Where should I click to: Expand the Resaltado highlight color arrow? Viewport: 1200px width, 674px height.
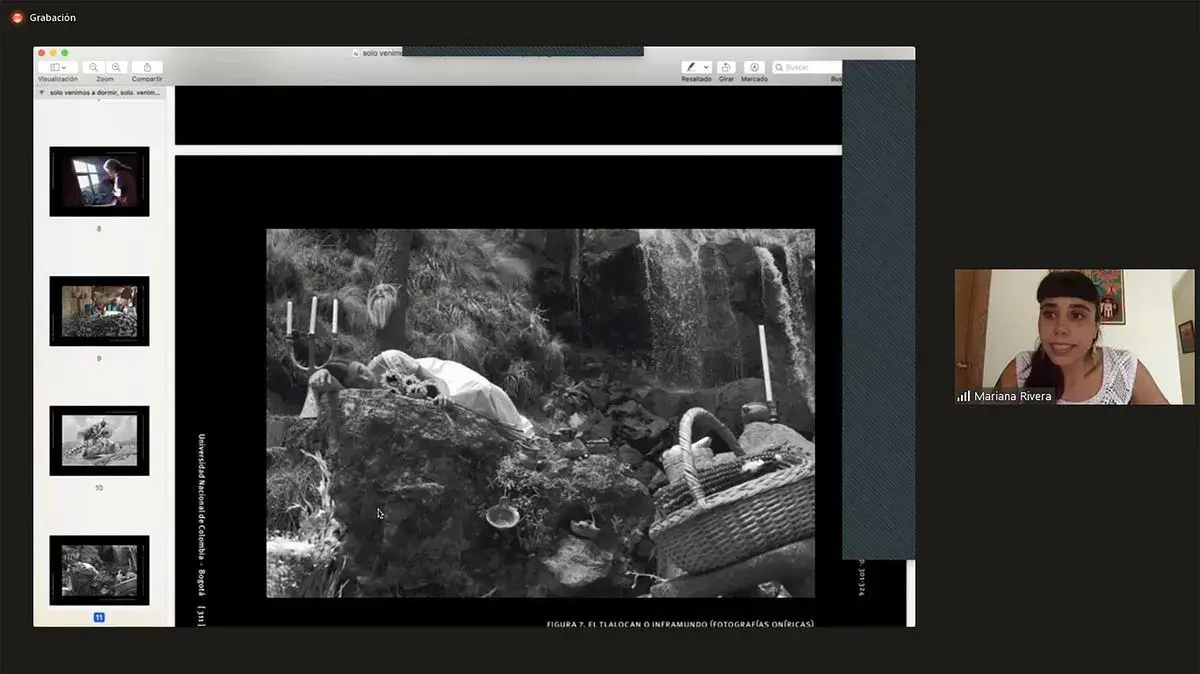[706, 67]
